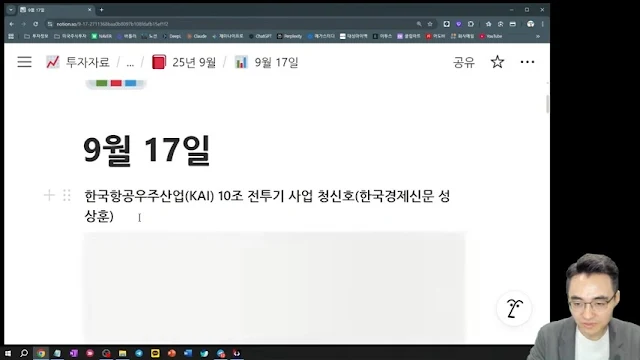Screen dimensions: 640x360
Task: Open the Perplexity bookmark
Action: pyautogui.click(x=289, y=36)
